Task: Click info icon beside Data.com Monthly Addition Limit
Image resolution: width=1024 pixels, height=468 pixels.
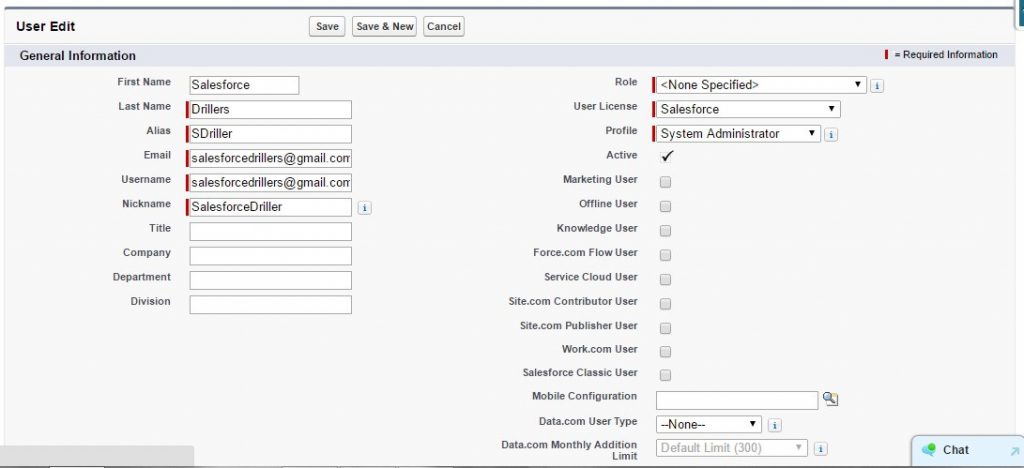Action: pyautogui.click(x=820, y=449)
